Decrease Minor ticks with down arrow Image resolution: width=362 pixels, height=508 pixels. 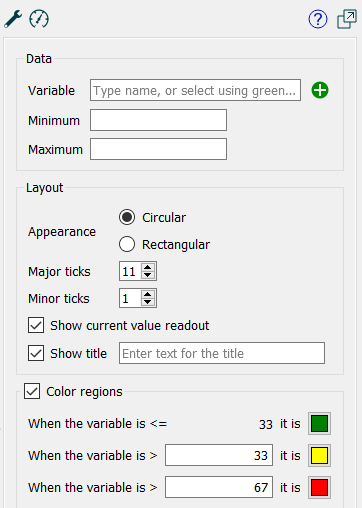[x=148, y=302]
